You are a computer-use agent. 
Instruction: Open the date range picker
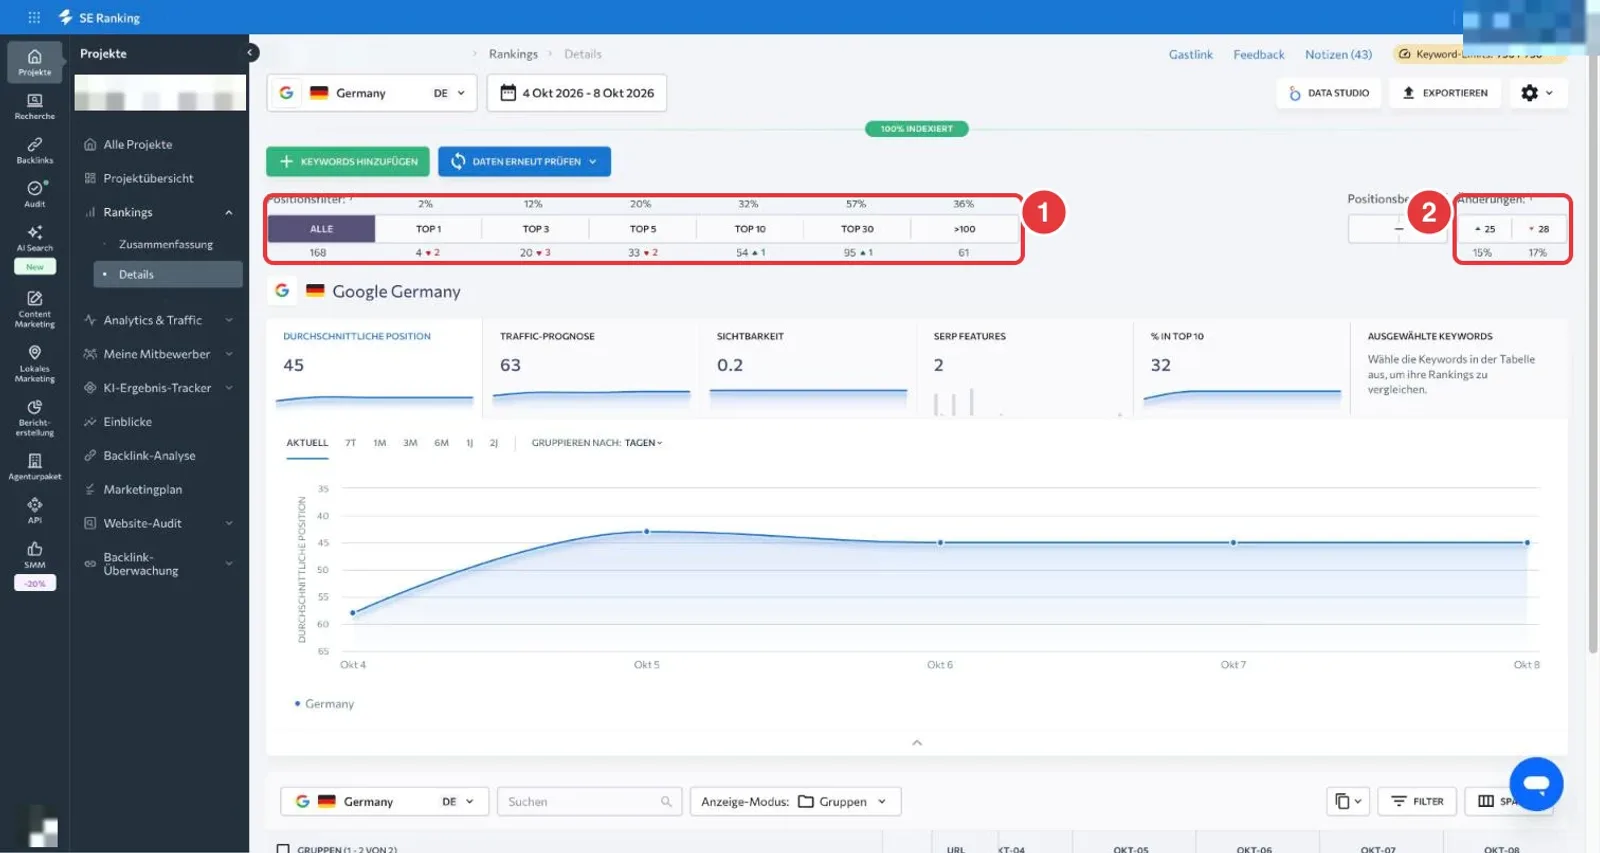coord(577,93)
